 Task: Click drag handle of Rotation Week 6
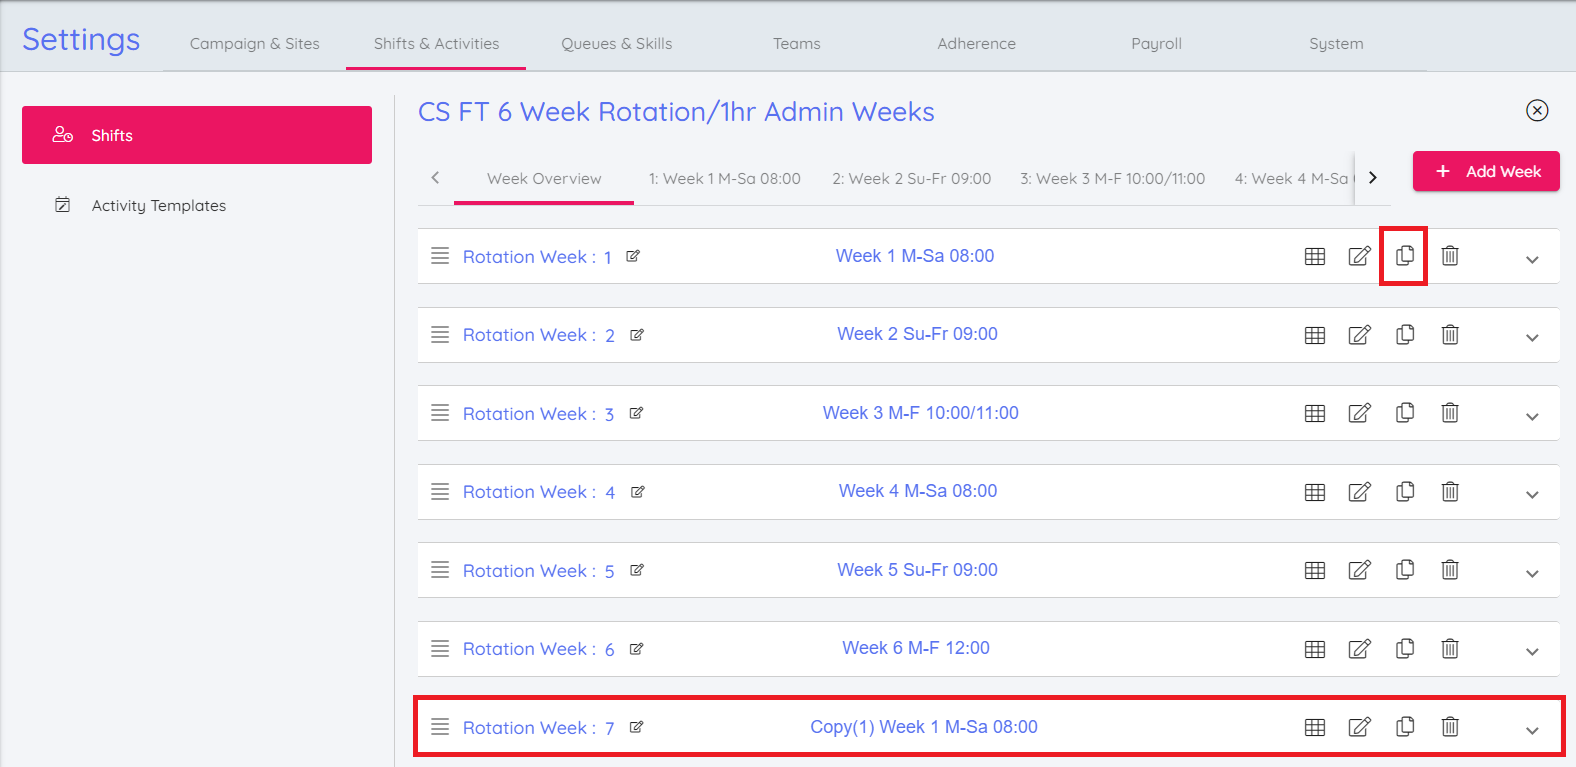tap(440, 649)
